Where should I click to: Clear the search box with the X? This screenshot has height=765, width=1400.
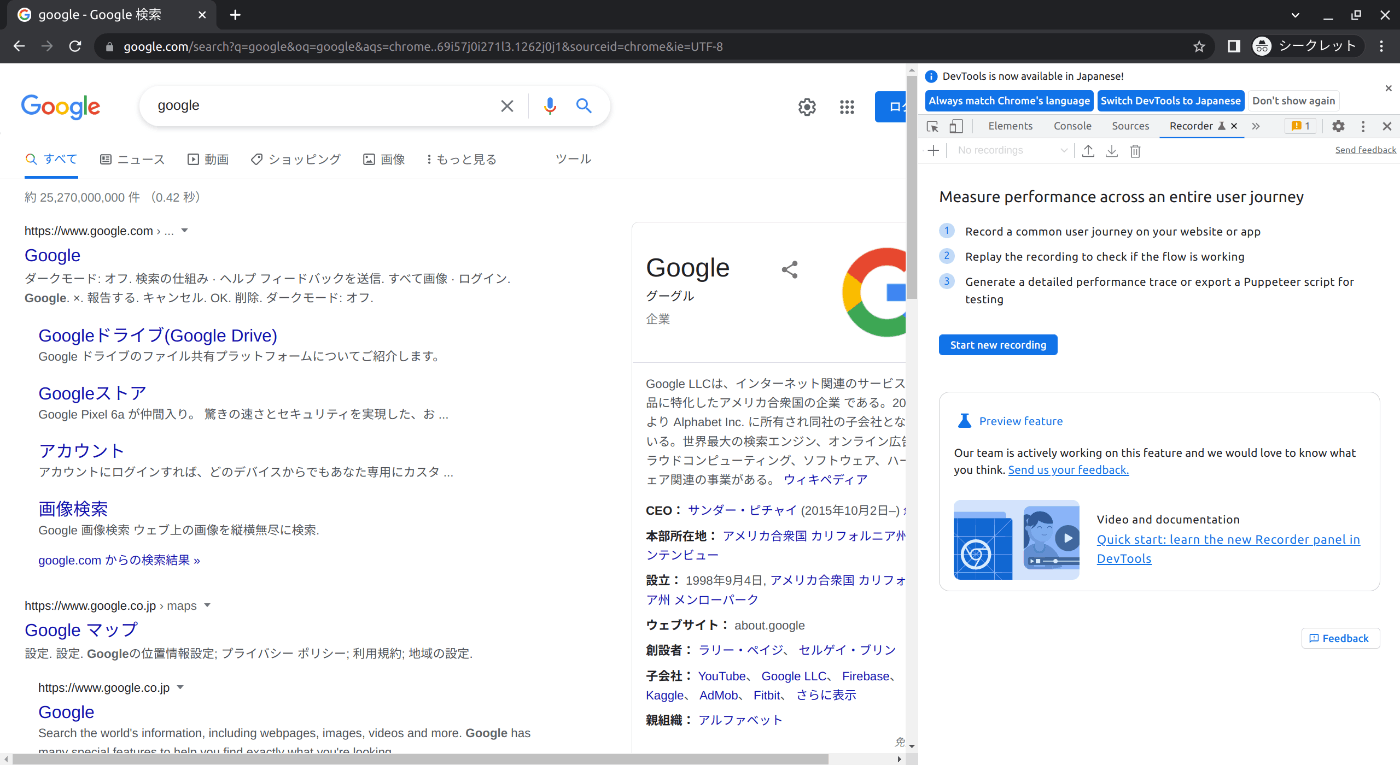(x=507, y=106)
